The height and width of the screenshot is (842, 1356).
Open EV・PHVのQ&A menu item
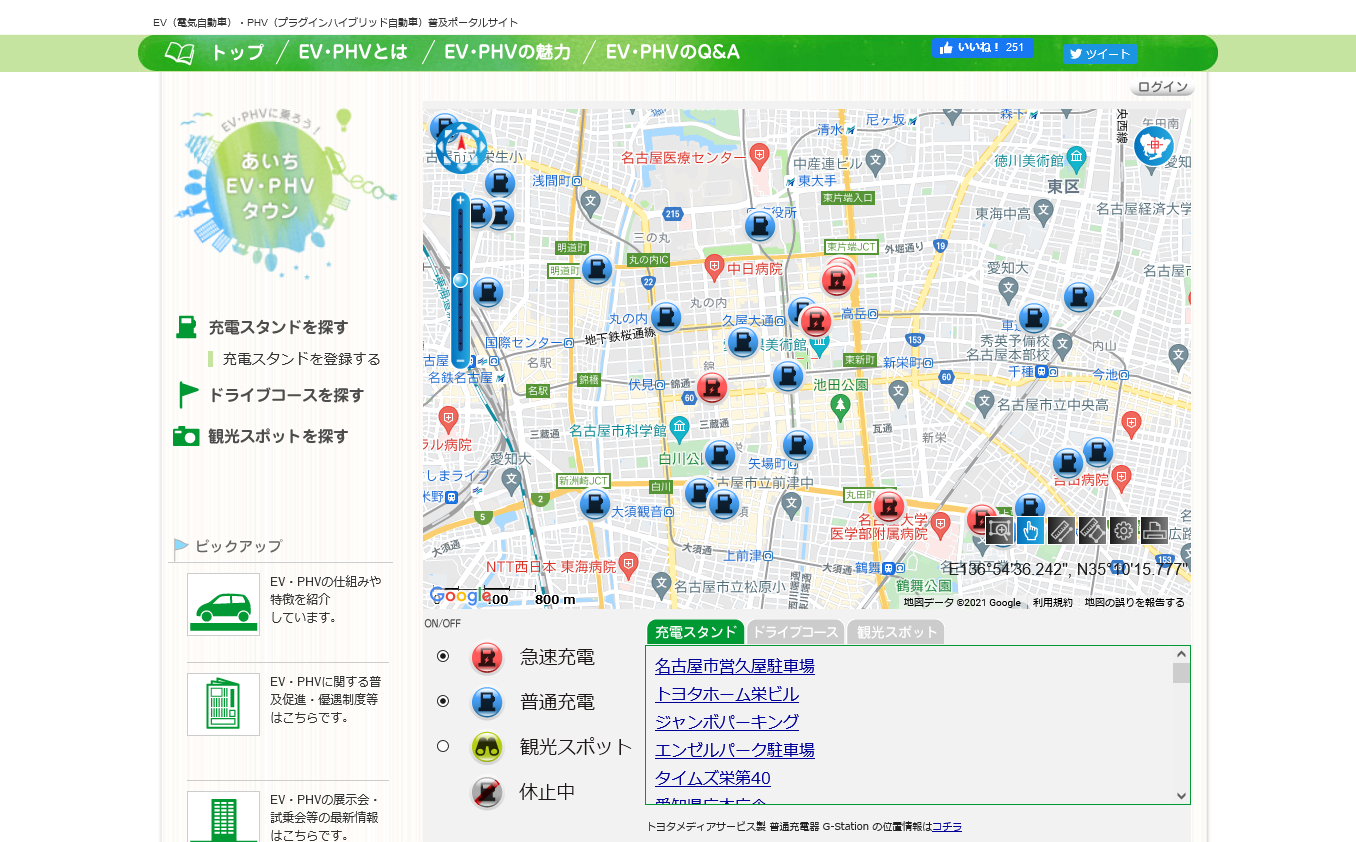(672, 53)
